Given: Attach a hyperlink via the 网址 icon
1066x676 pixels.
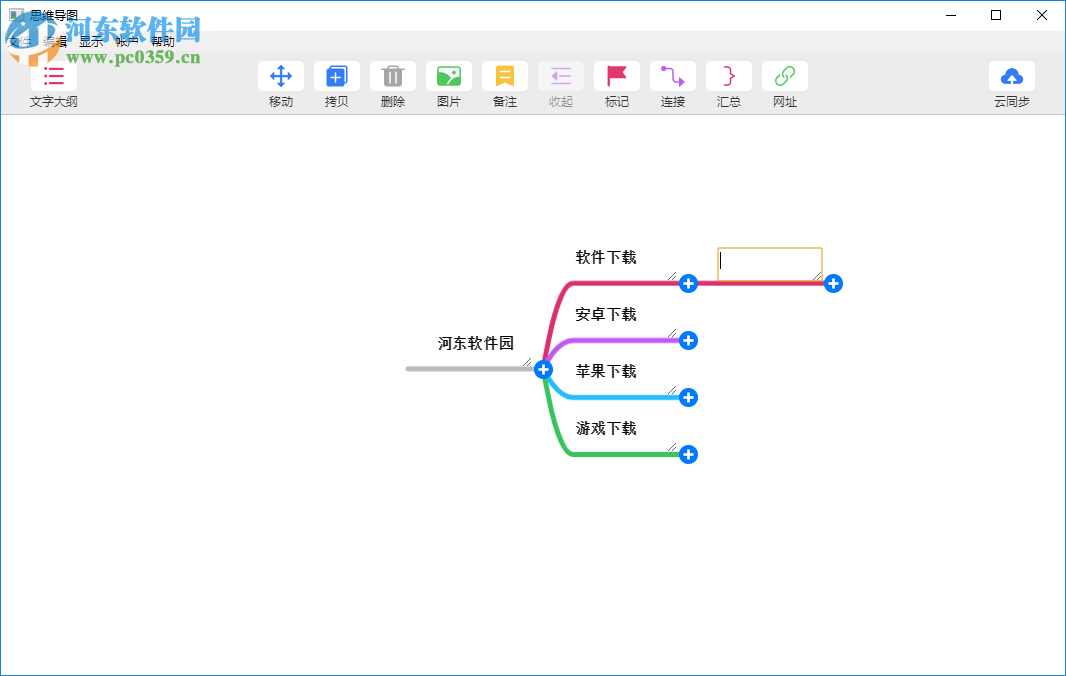Looking at the screenshot, I should click(x=785, y=76).
